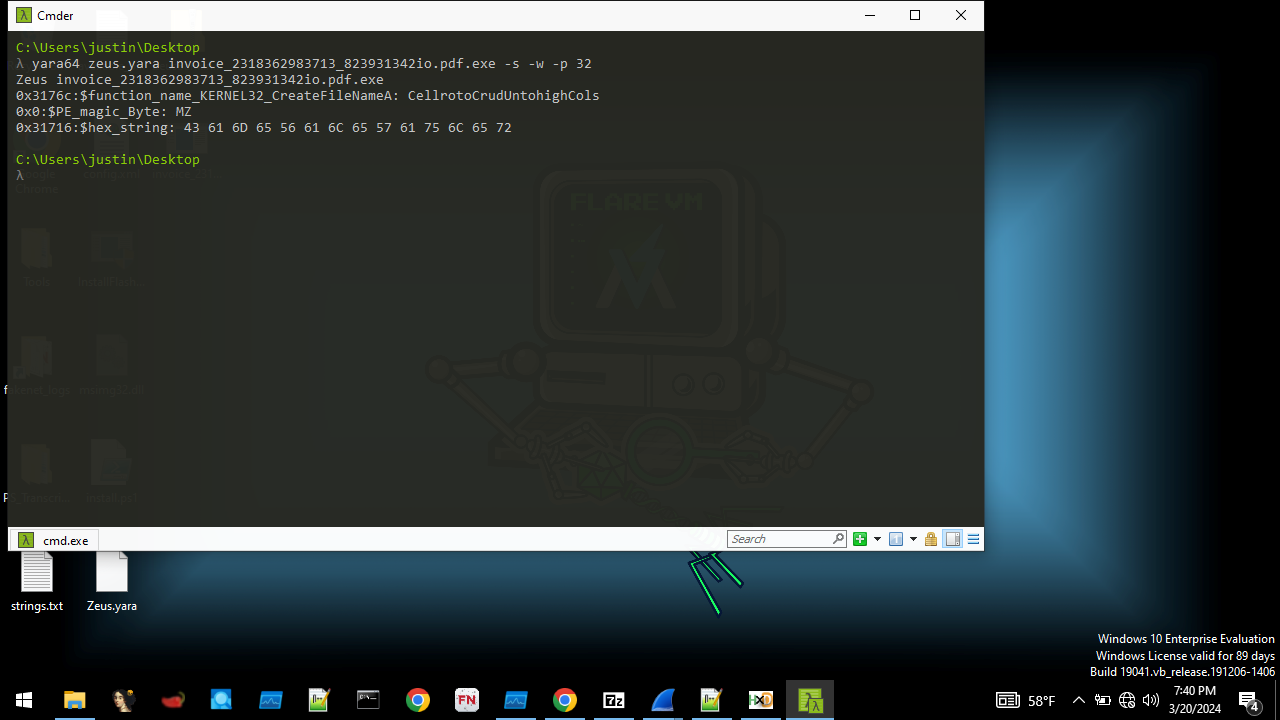This screenshot has width=1280, height=720.
Task: Toggle the gold padlock icon in Cmder
Action: [931, 539]
